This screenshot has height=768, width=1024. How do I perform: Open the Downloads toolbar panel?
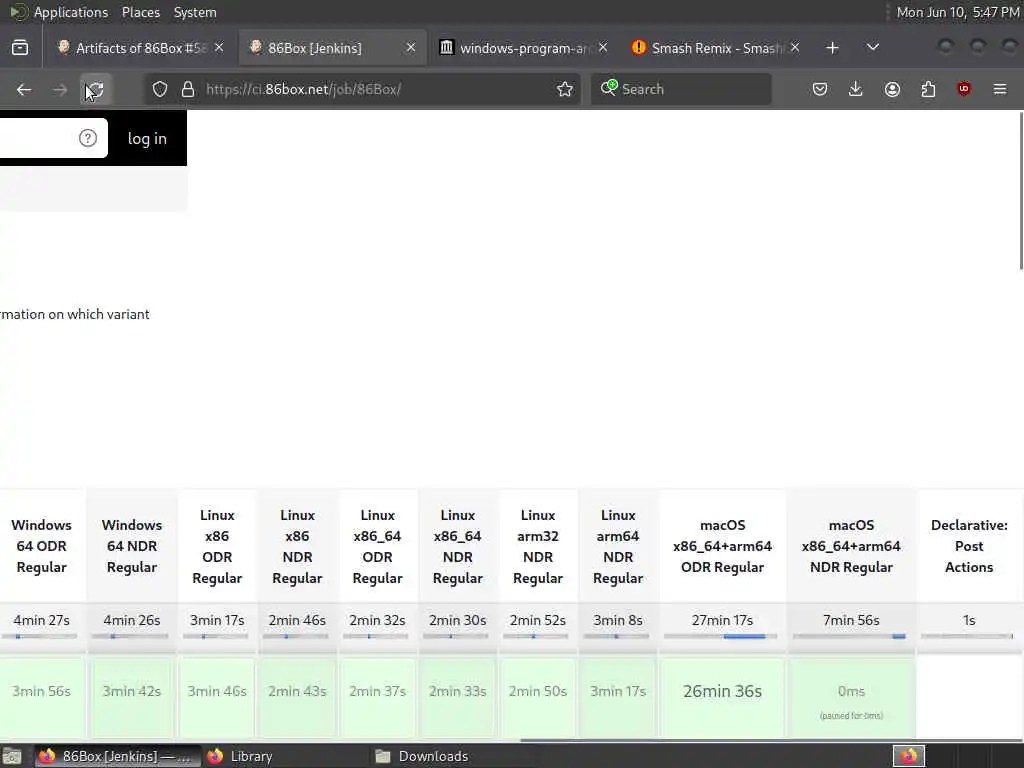coord(856,89)
